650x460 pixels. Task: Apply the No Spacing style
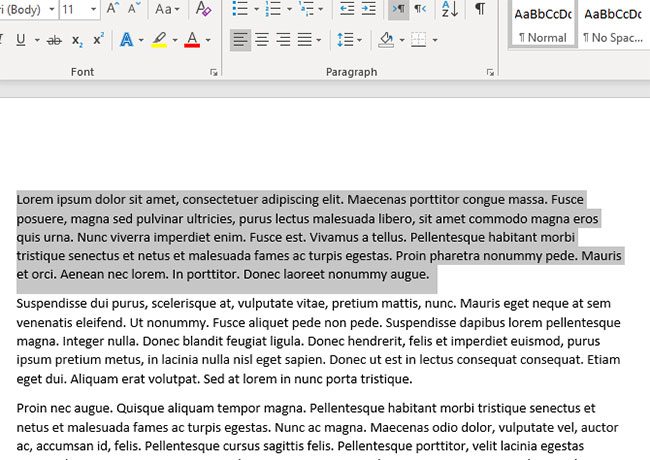click(x=614, y=24)
